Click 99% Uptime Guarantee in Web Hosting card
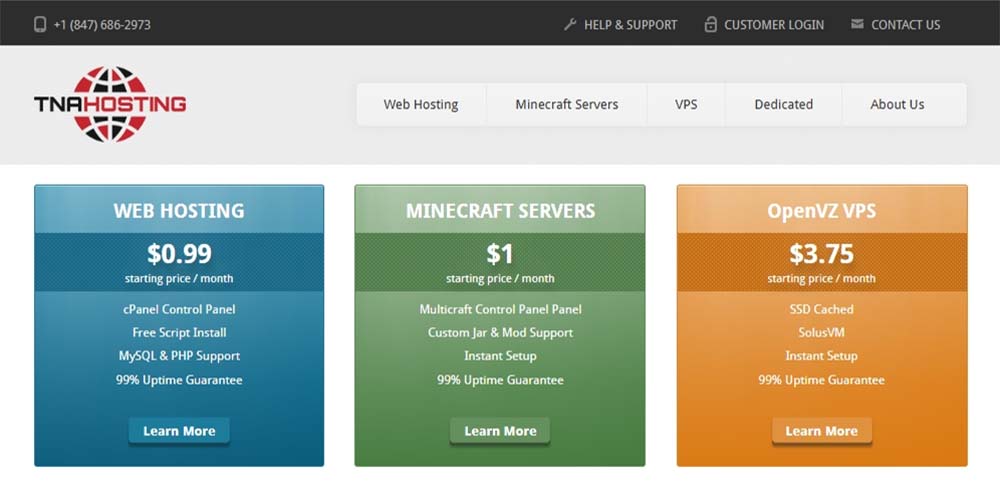The image size is (1000, 490). tap(179, 380)
